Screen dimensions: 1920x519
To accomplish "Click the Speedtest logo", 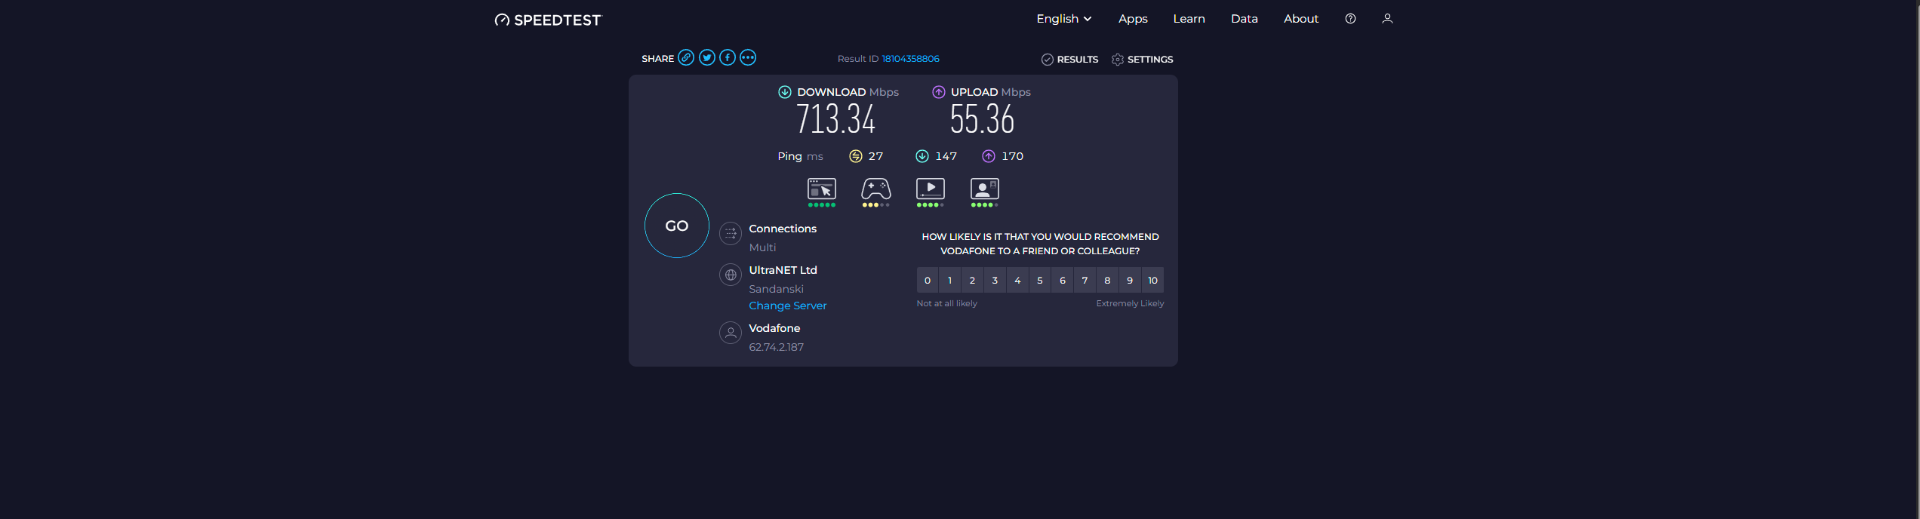I will tap(548, 20).
